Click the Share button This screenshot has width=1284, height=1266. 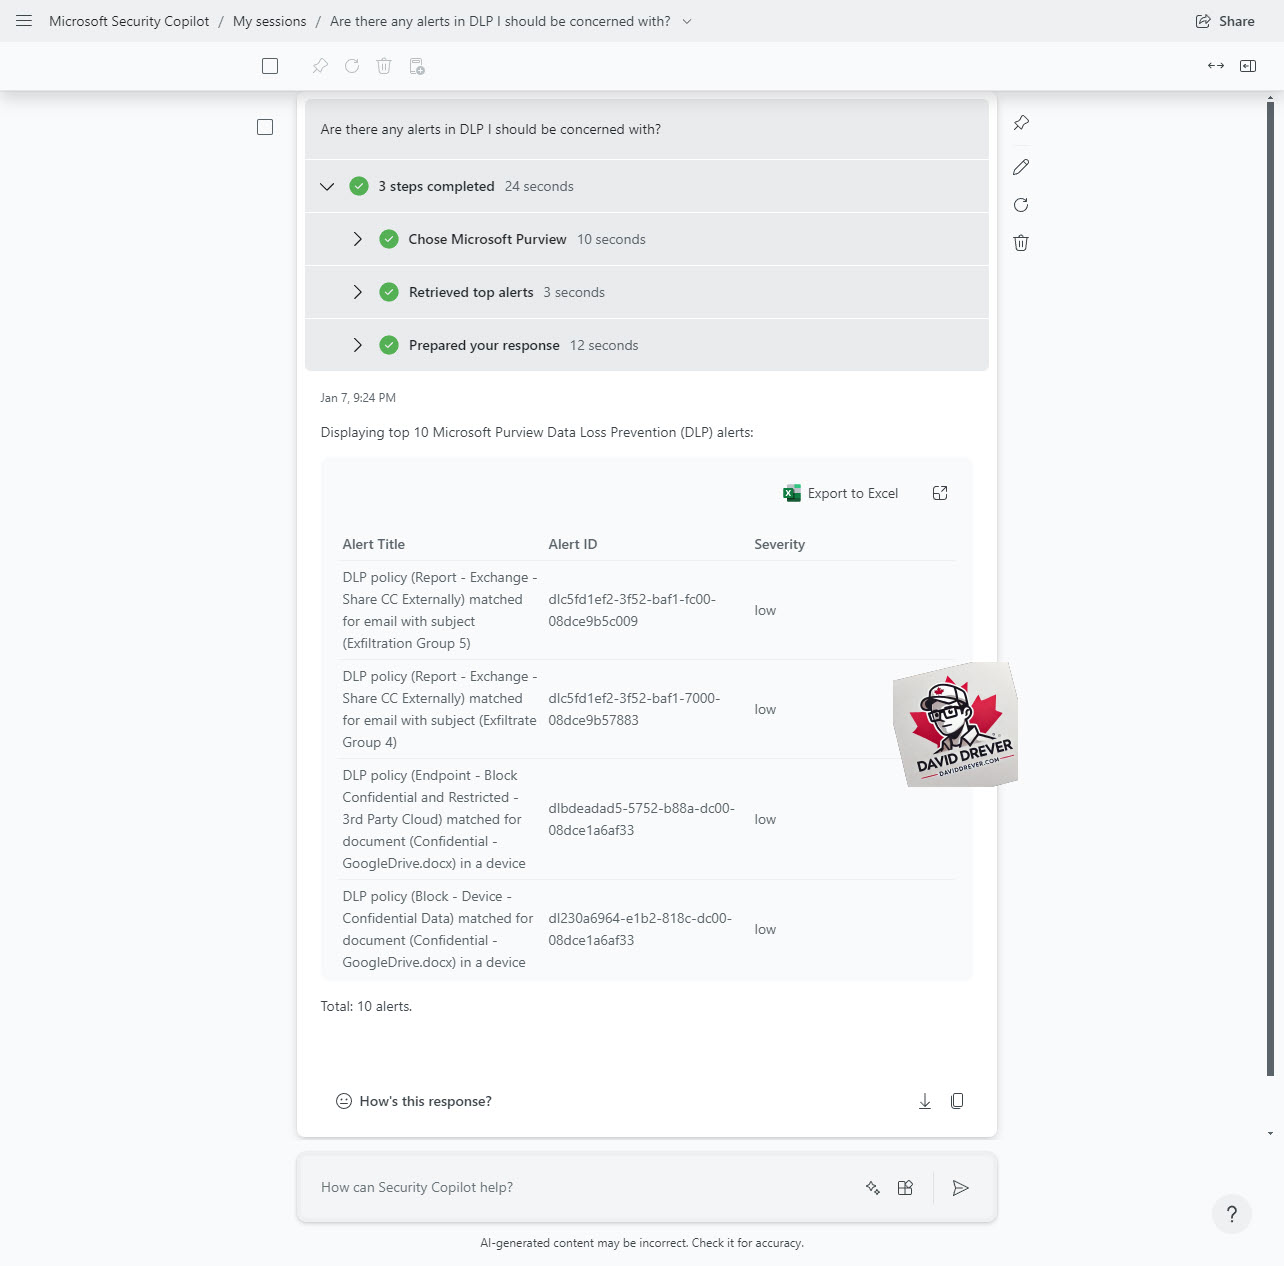click(1225, 21)
